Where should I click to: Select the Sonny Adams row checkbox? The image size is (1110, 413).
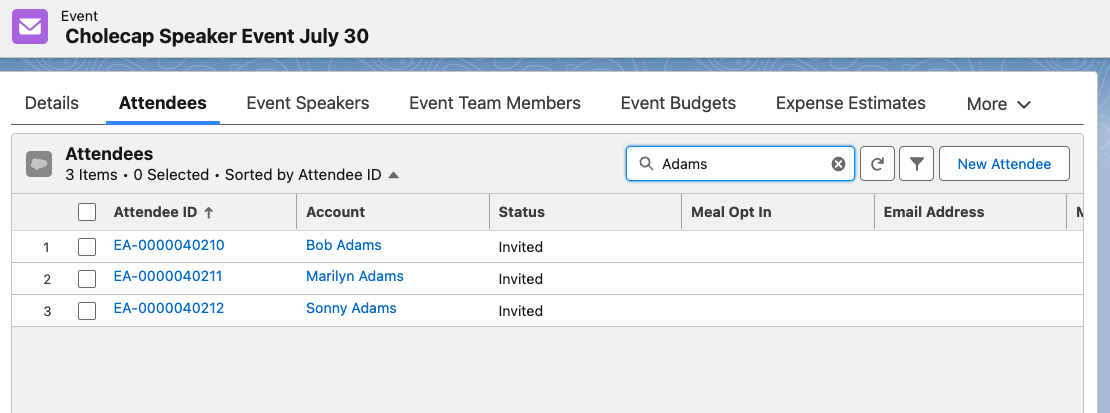point(87,310)
